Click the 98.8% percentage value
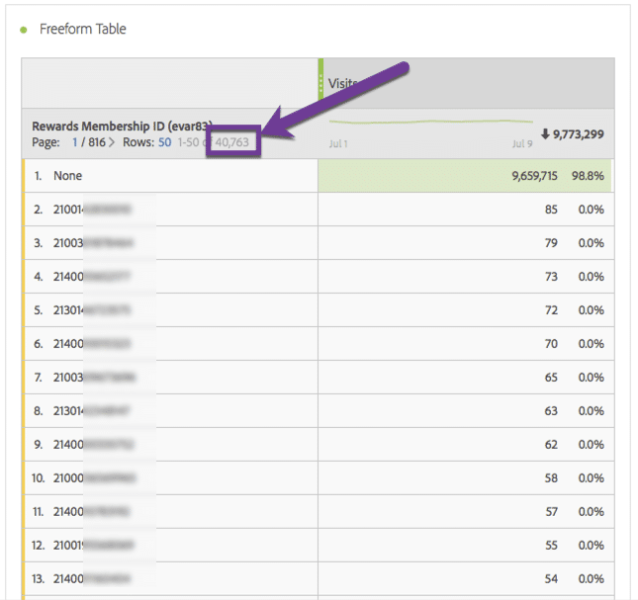638x600 pixels. [588, 176]
